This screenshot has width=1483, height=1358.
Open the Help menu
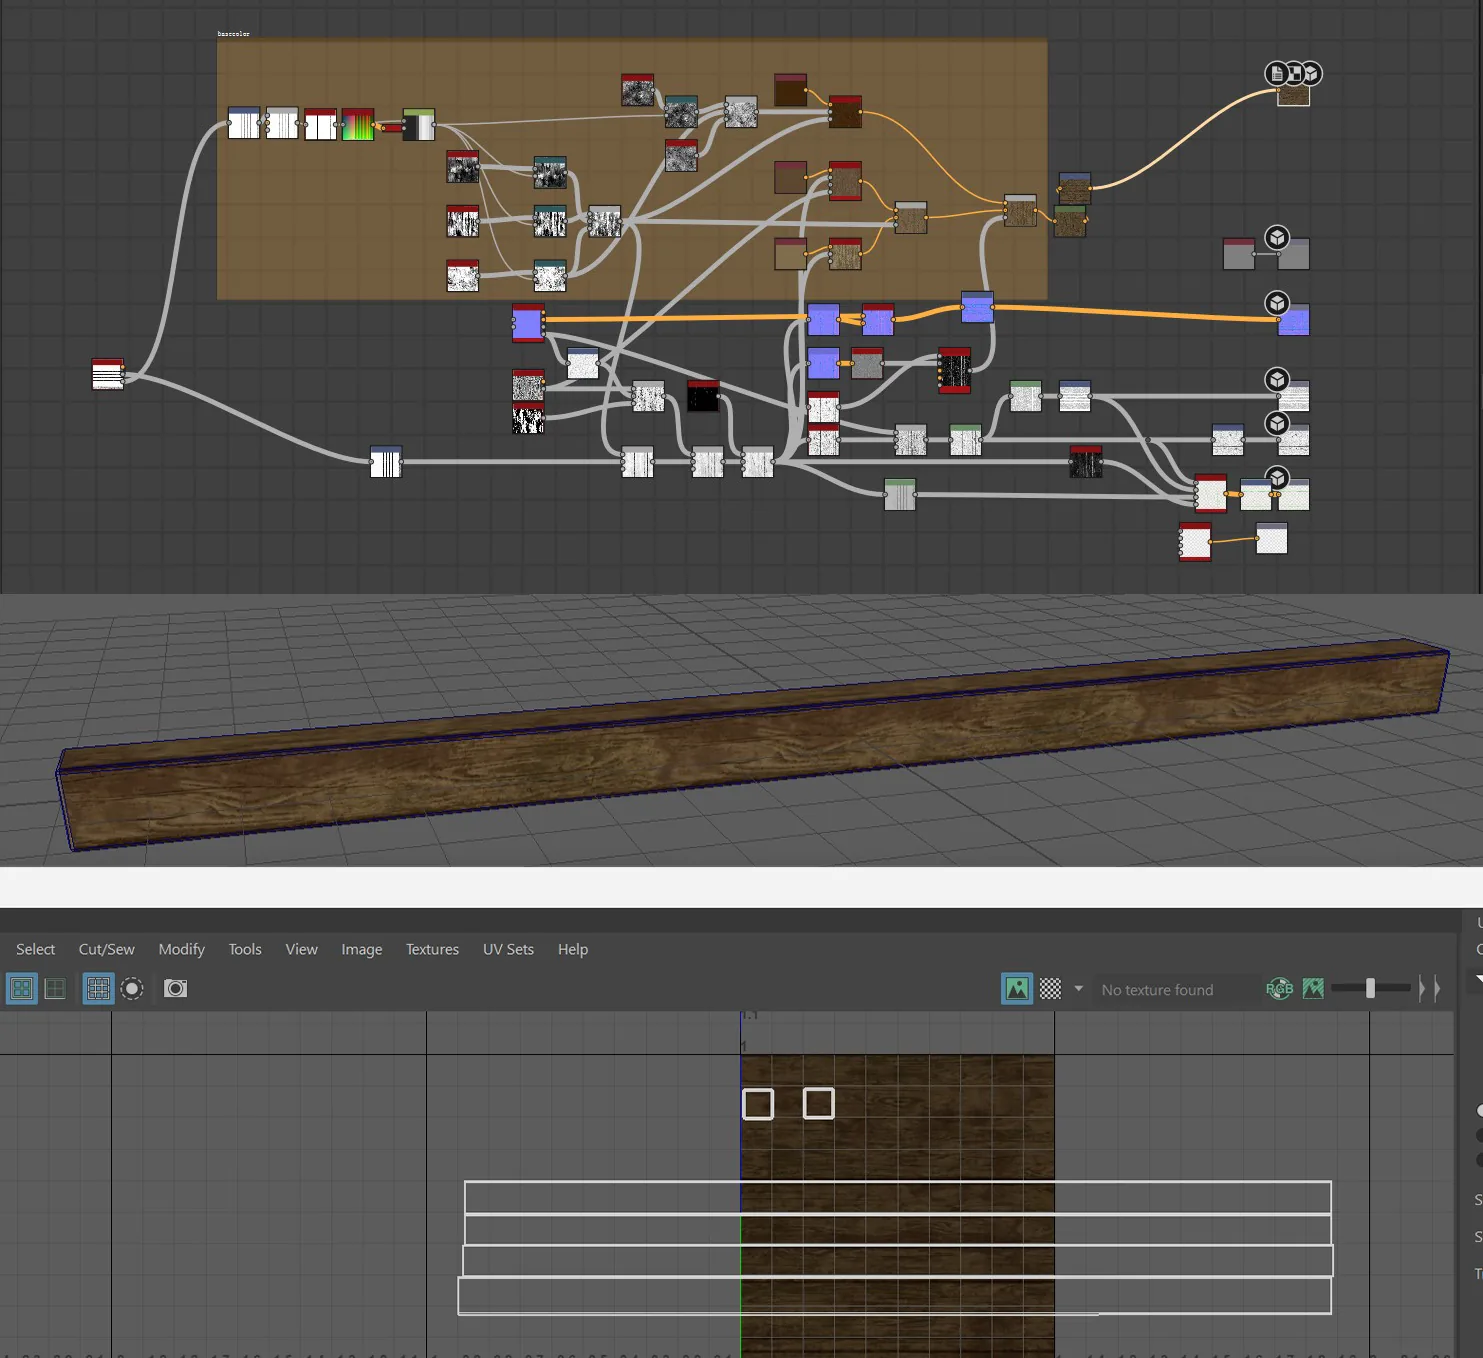572,949
